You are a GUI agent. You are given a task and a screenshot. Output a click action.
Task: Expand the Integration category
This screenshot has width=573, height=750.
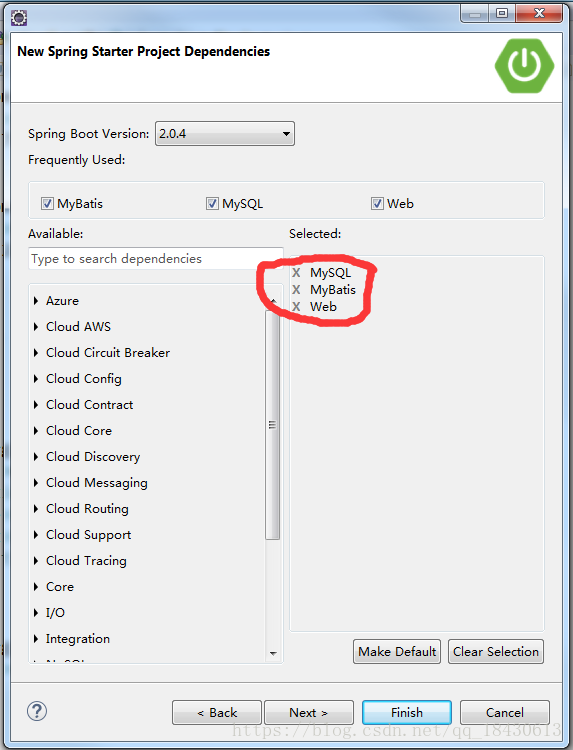click(36, 639)
